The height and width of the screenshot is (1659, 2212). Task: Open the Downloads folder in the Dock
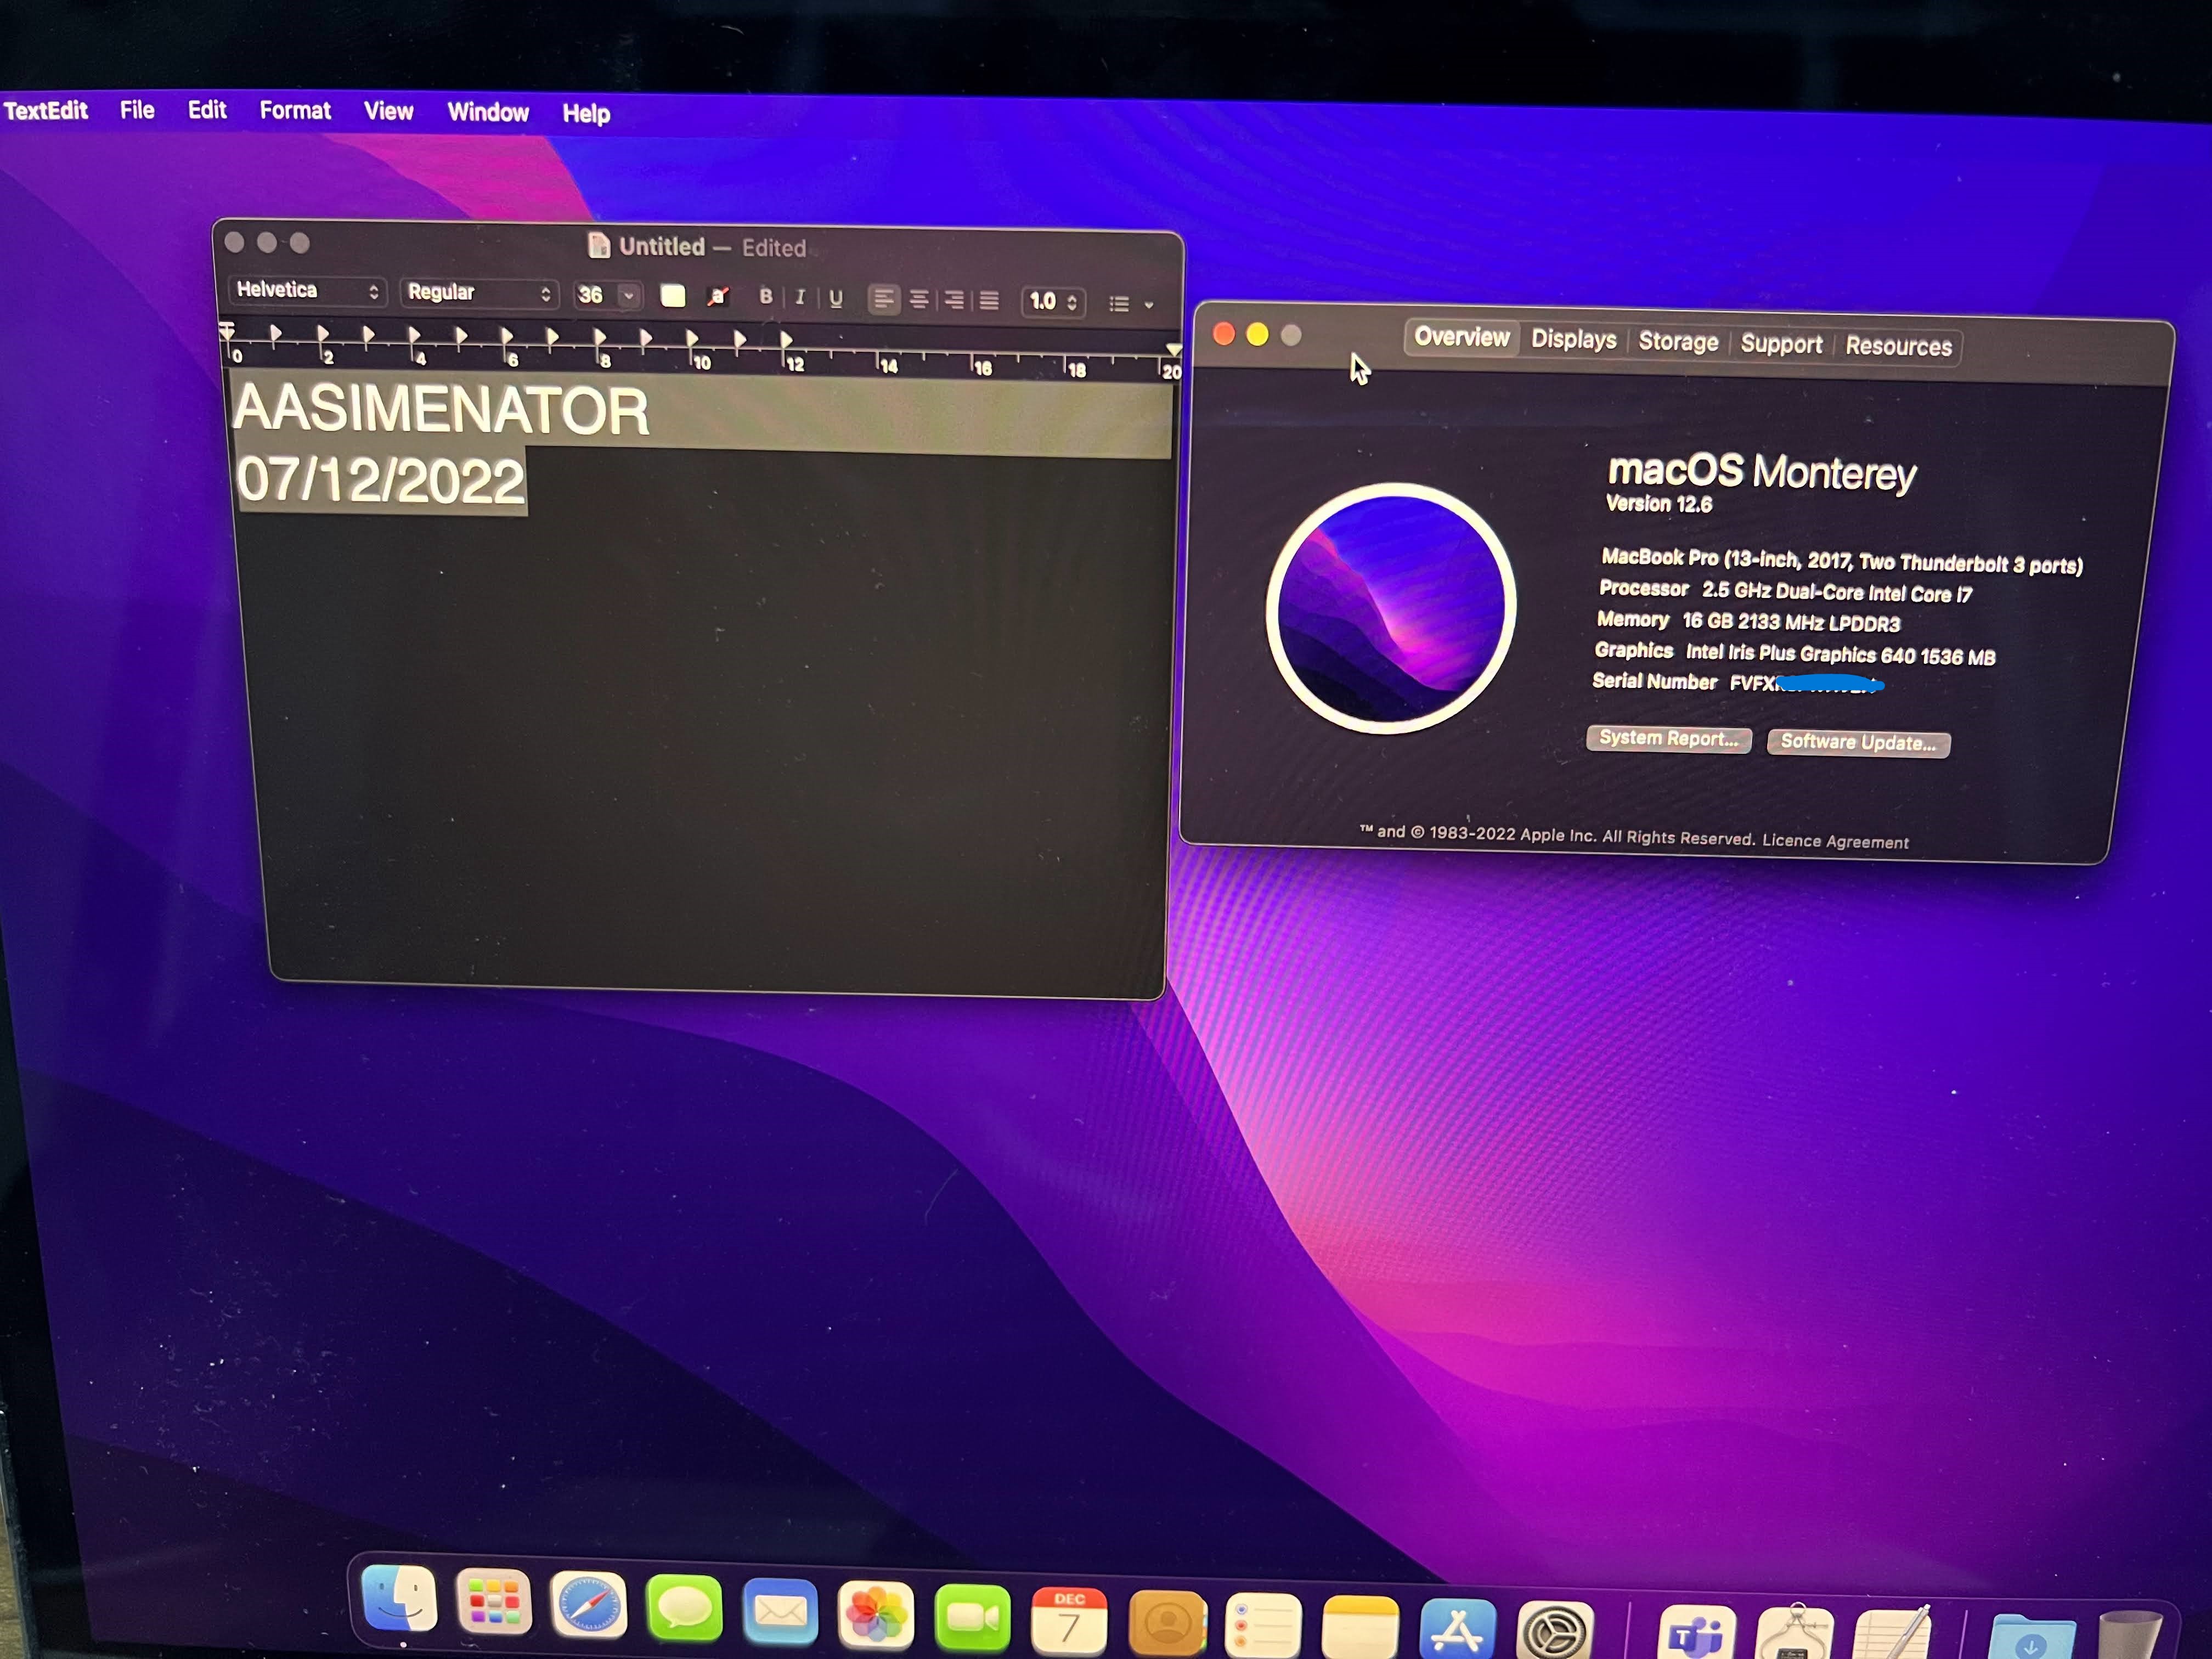[2031, 1638]
